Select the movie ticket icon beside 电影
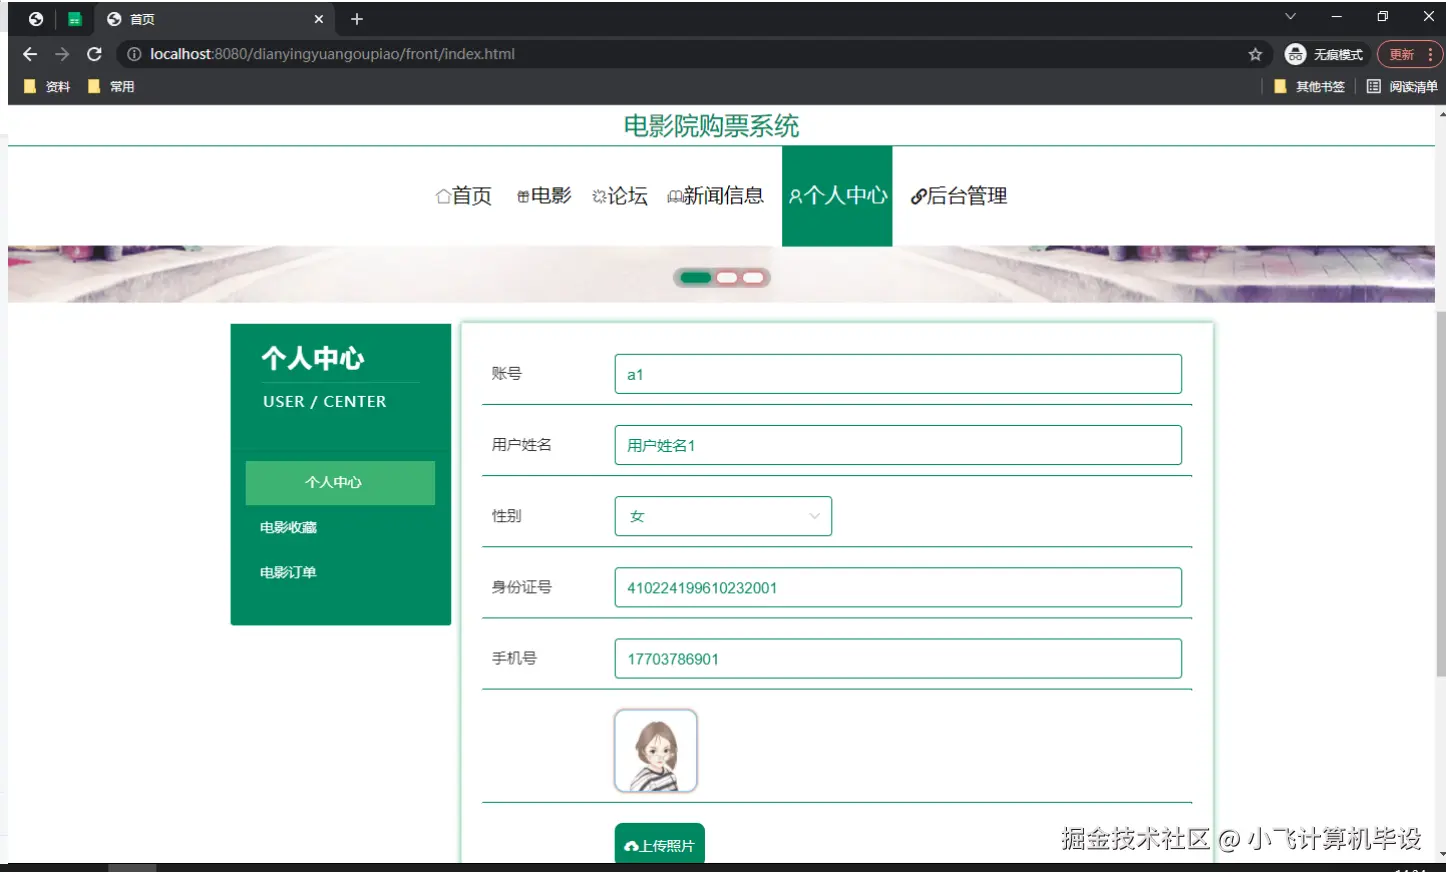 [x=523, y=196]
